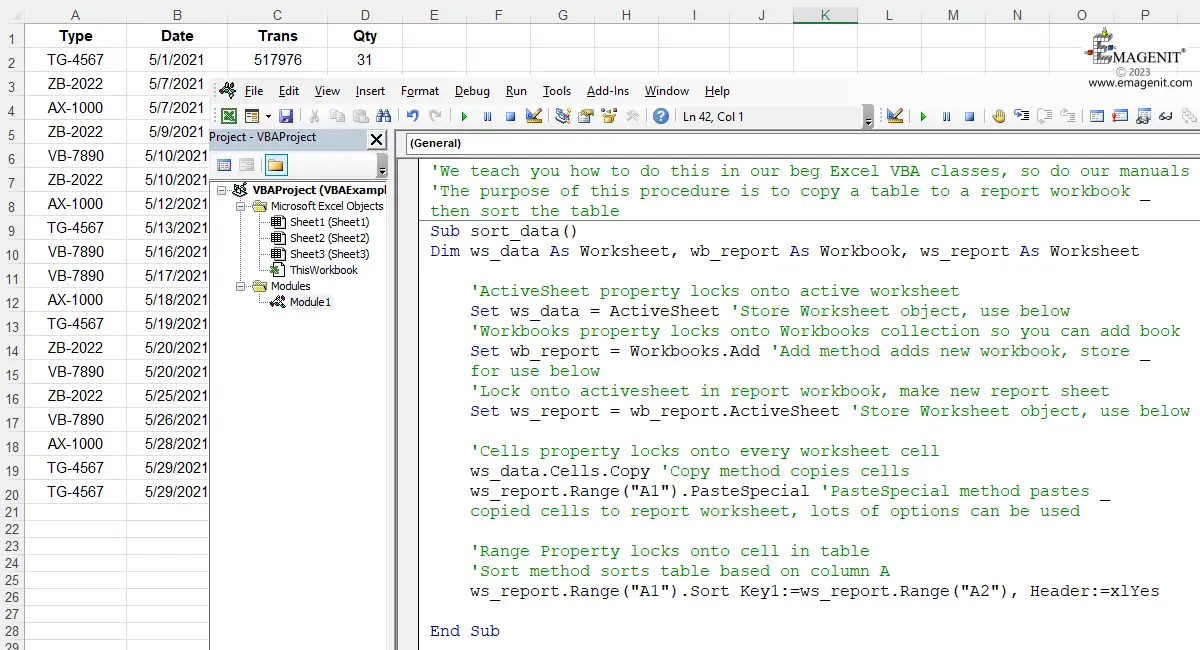Open the Immediate Window icon

coord(1119,116)
